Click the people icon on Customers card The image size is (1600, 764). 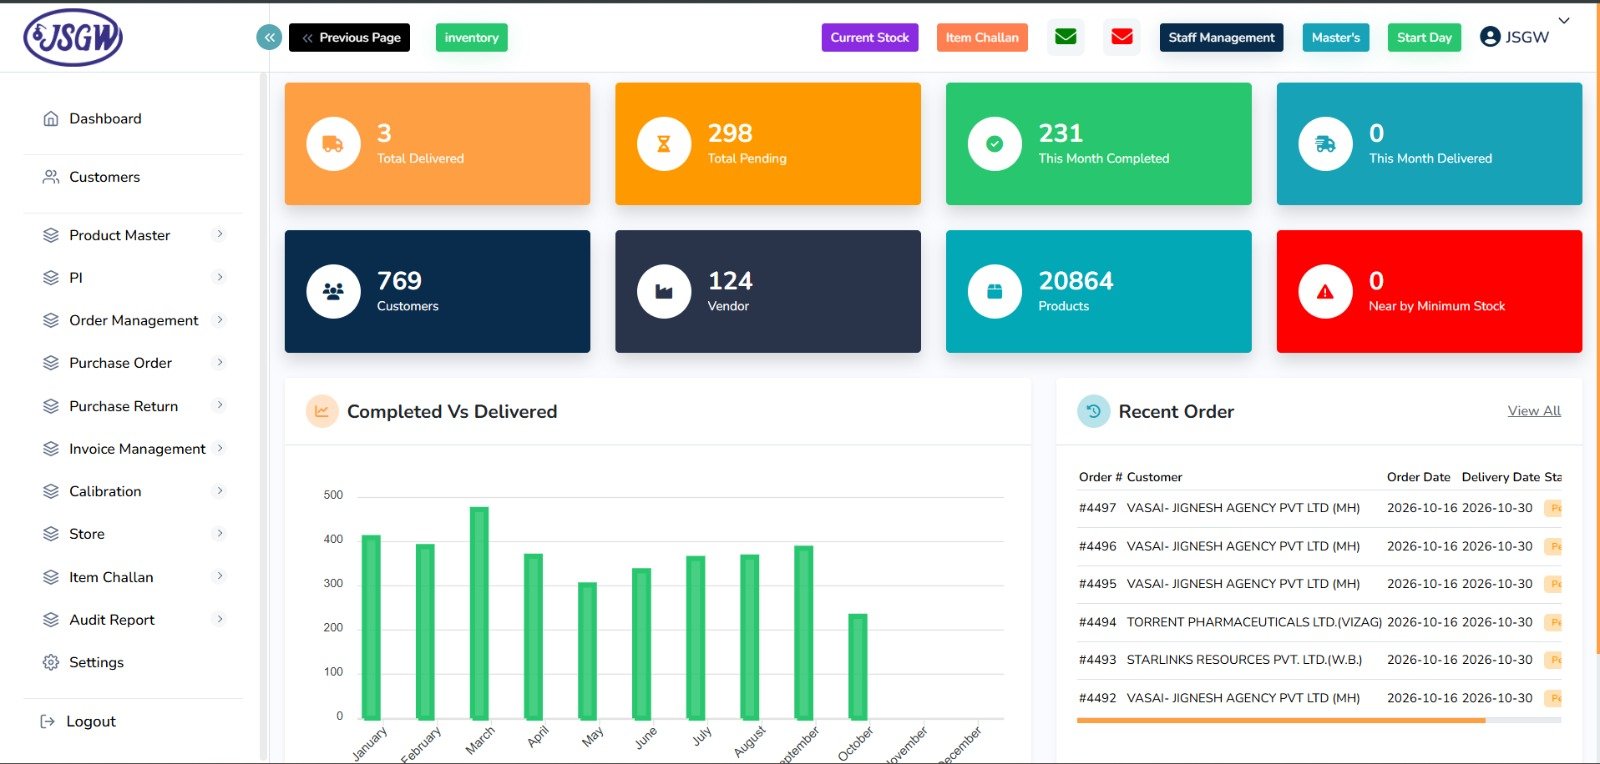point(333,291)
